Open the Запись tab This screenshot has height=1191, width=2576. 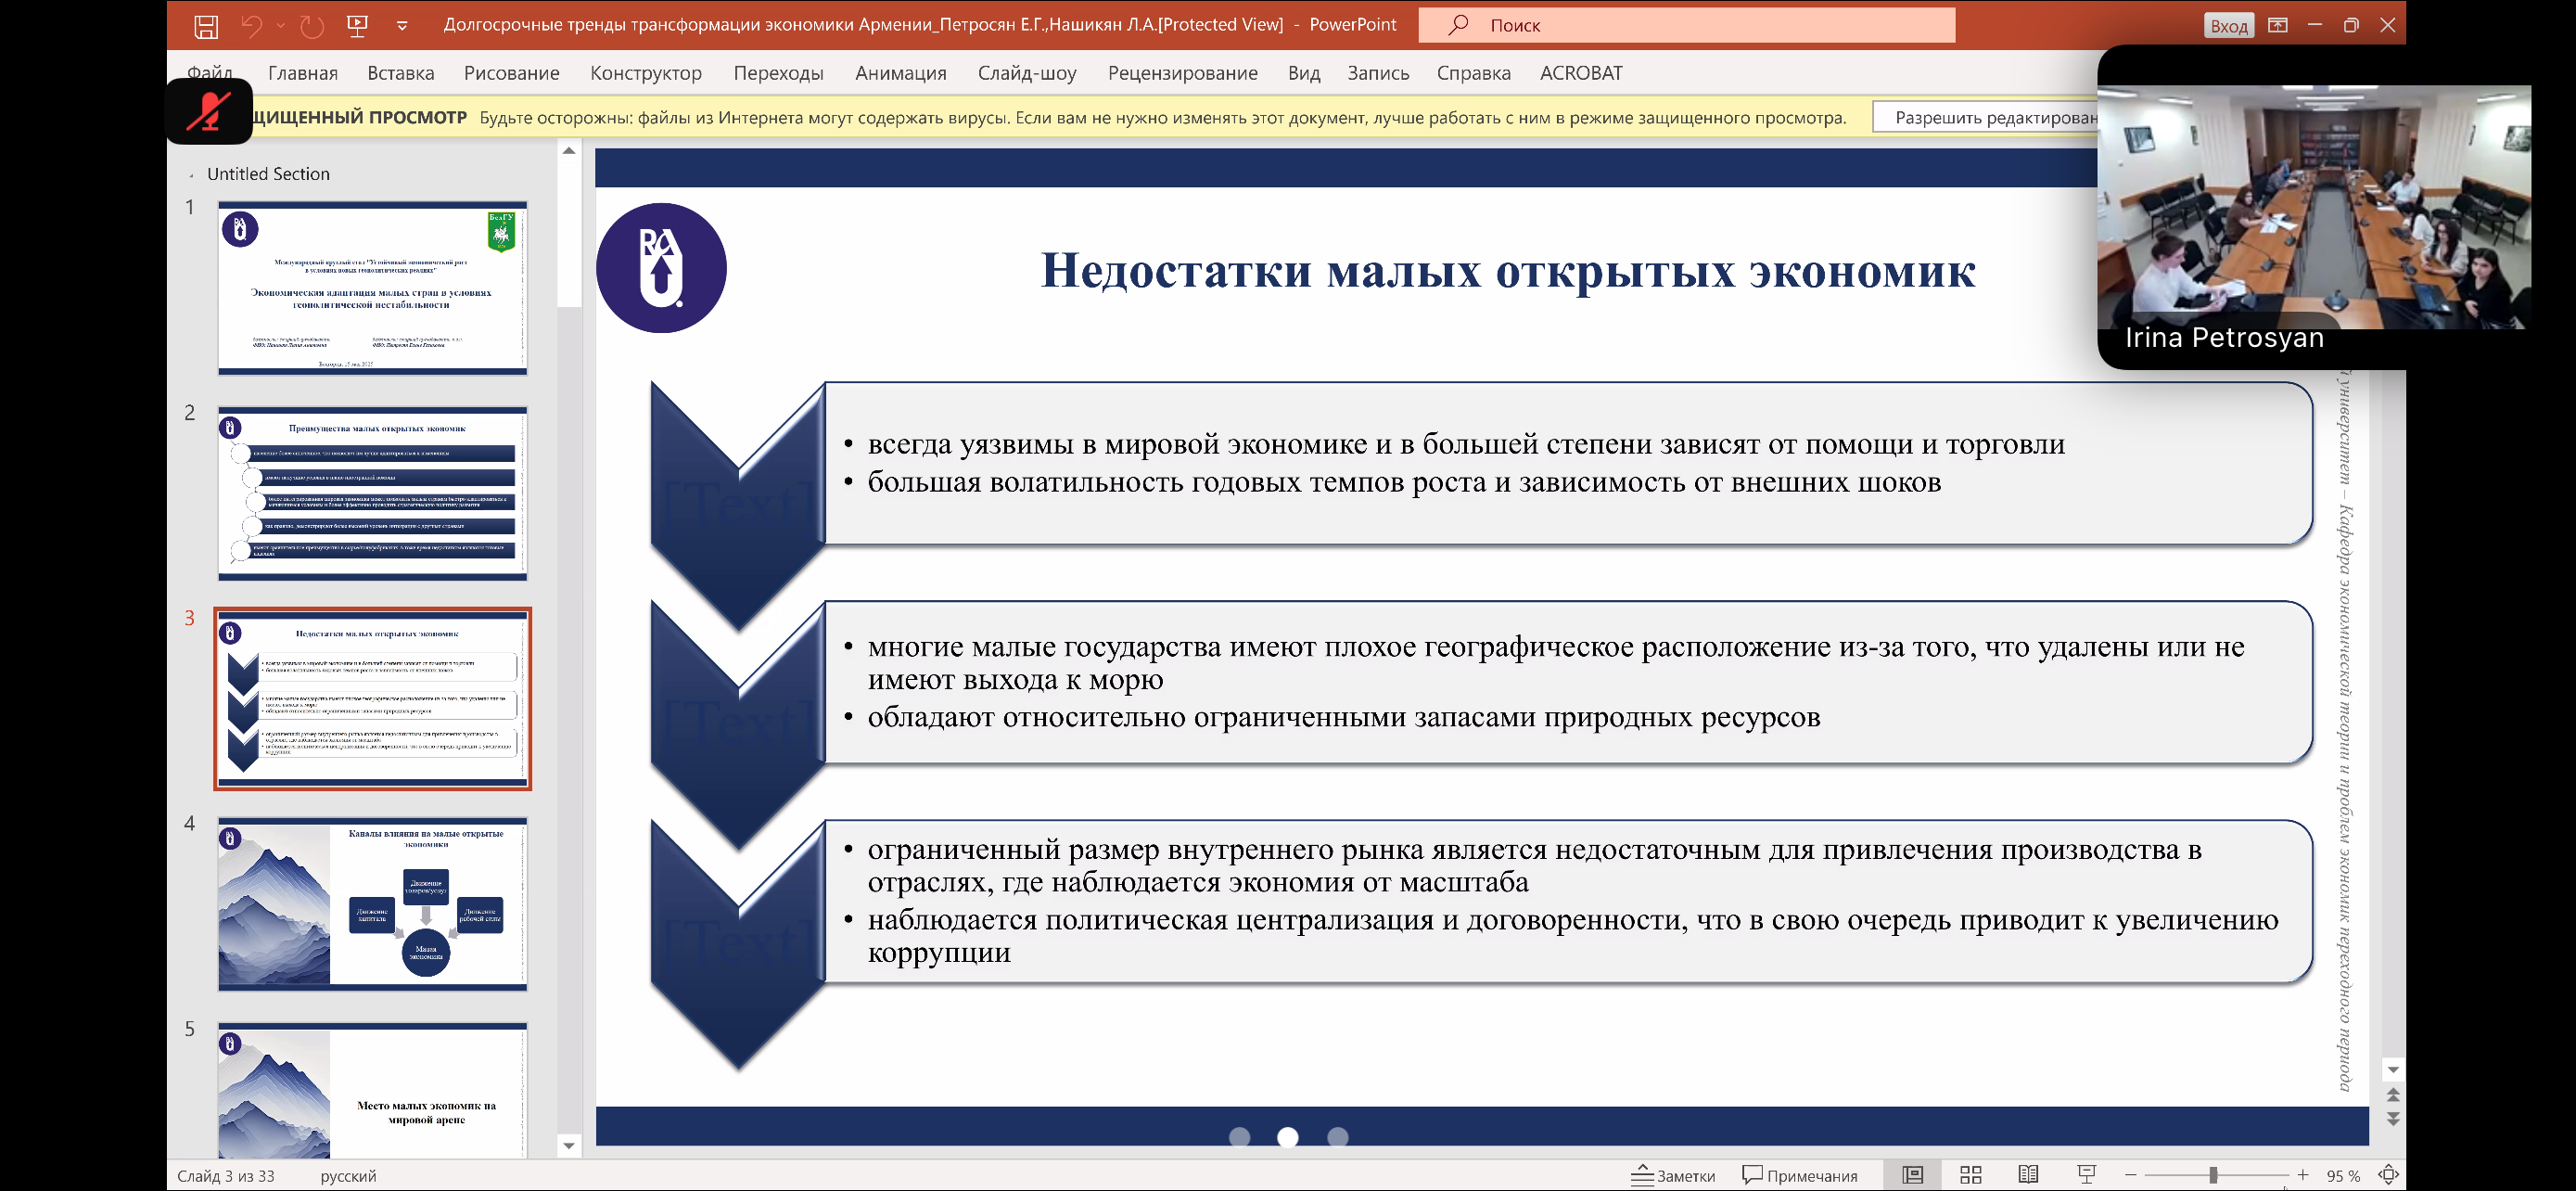[1377, 73]
